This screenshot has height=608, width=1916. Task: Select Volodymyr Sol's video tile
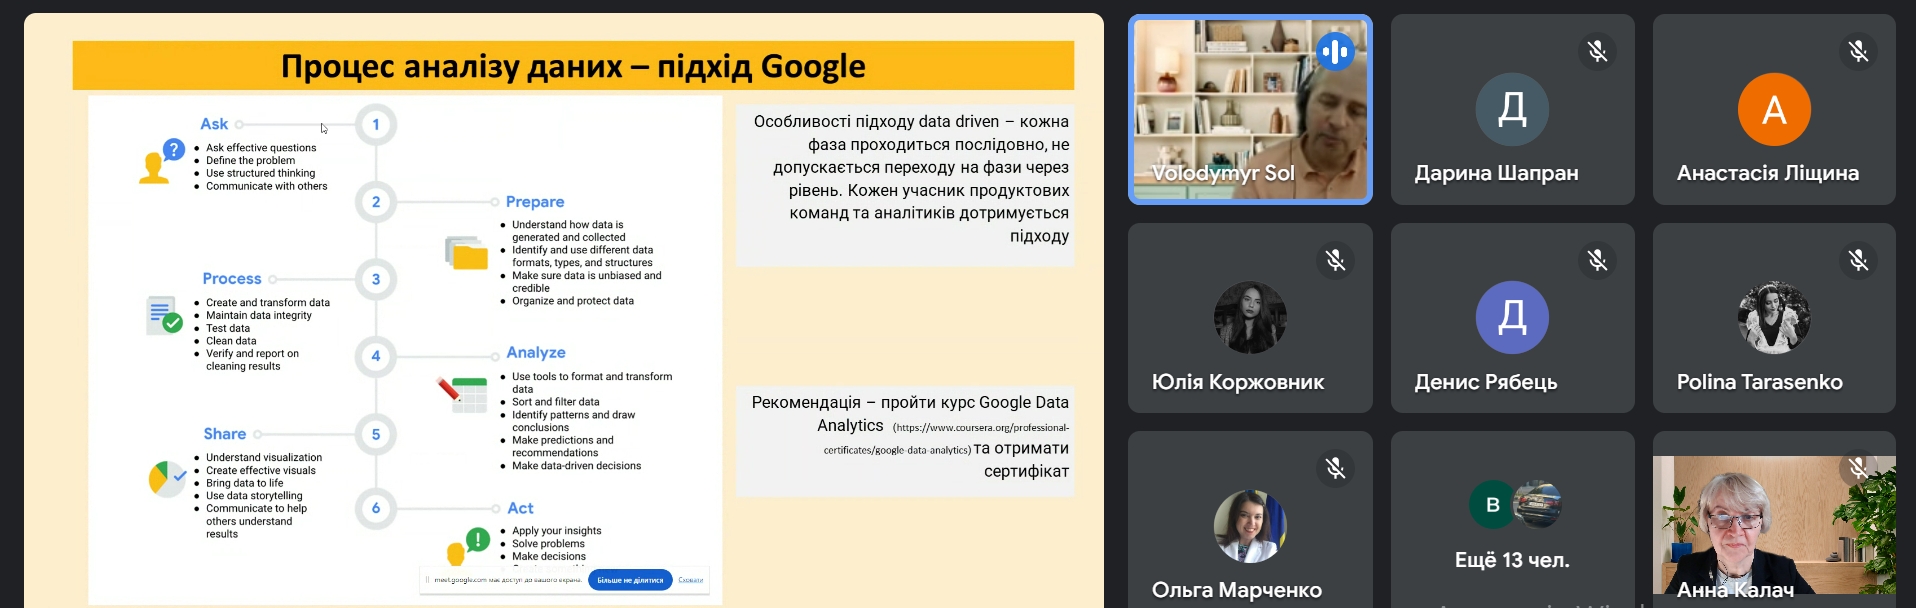point(1250,109)
